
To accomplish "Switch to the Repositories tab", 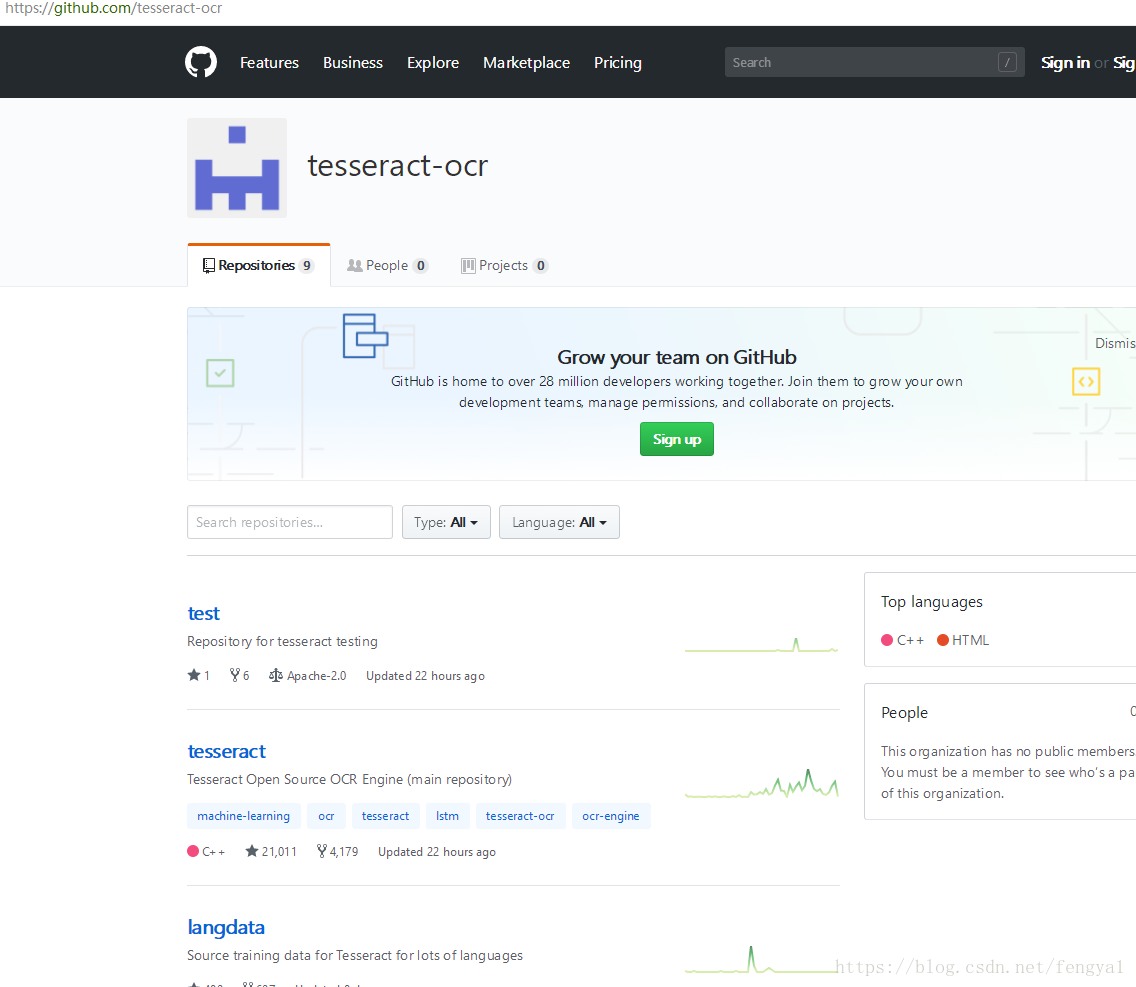I will click(259, 265).
